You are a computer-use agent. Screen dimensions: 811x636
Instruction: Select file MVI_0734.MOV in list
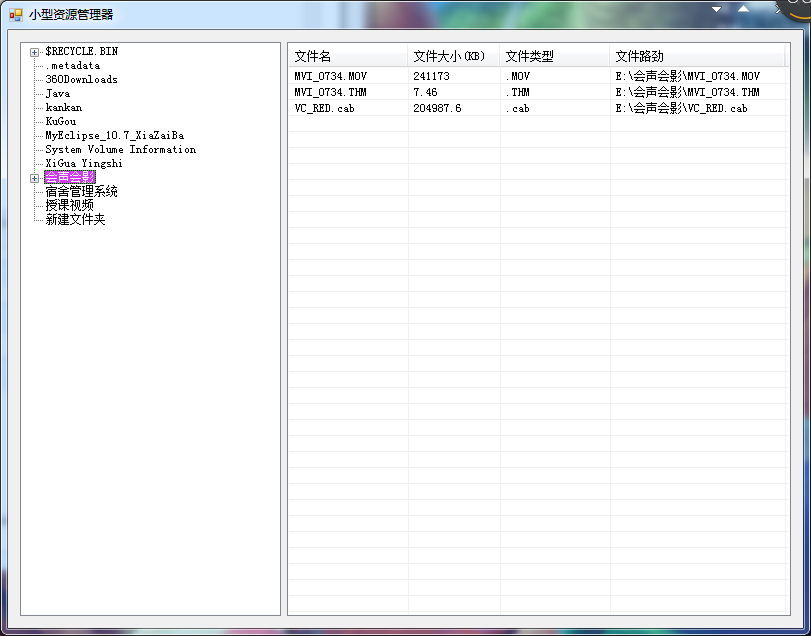tap(331, 76)
